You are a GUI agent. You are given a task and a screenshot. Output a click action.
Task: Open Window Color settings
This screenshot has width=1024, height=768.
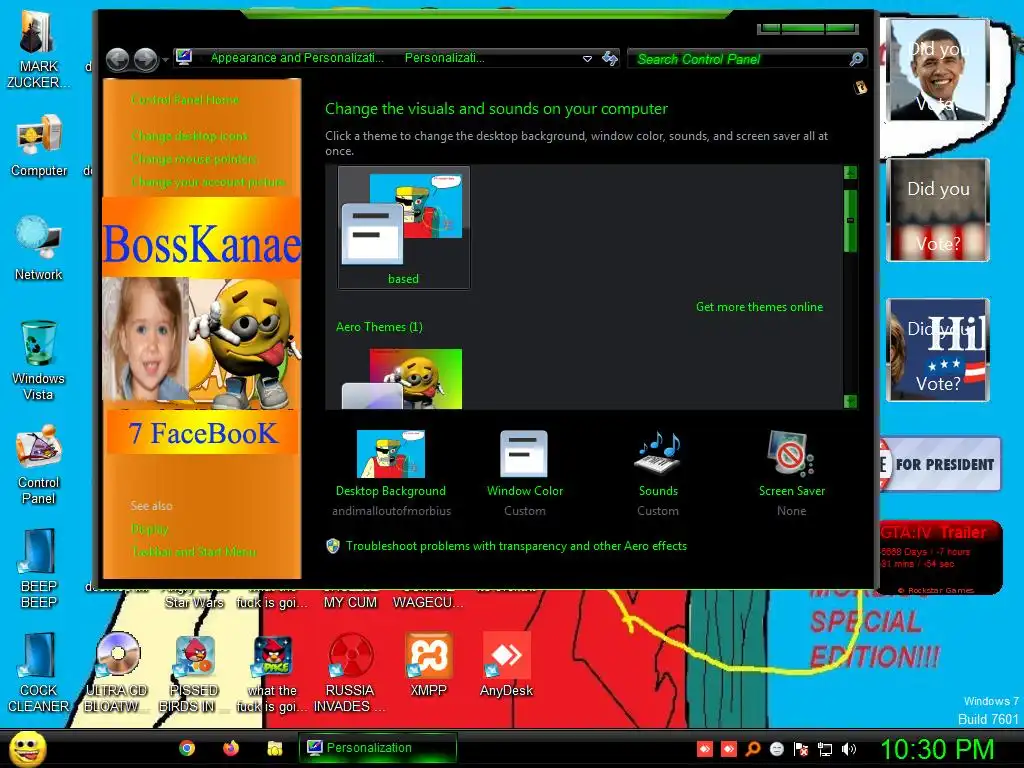(524, 473)
